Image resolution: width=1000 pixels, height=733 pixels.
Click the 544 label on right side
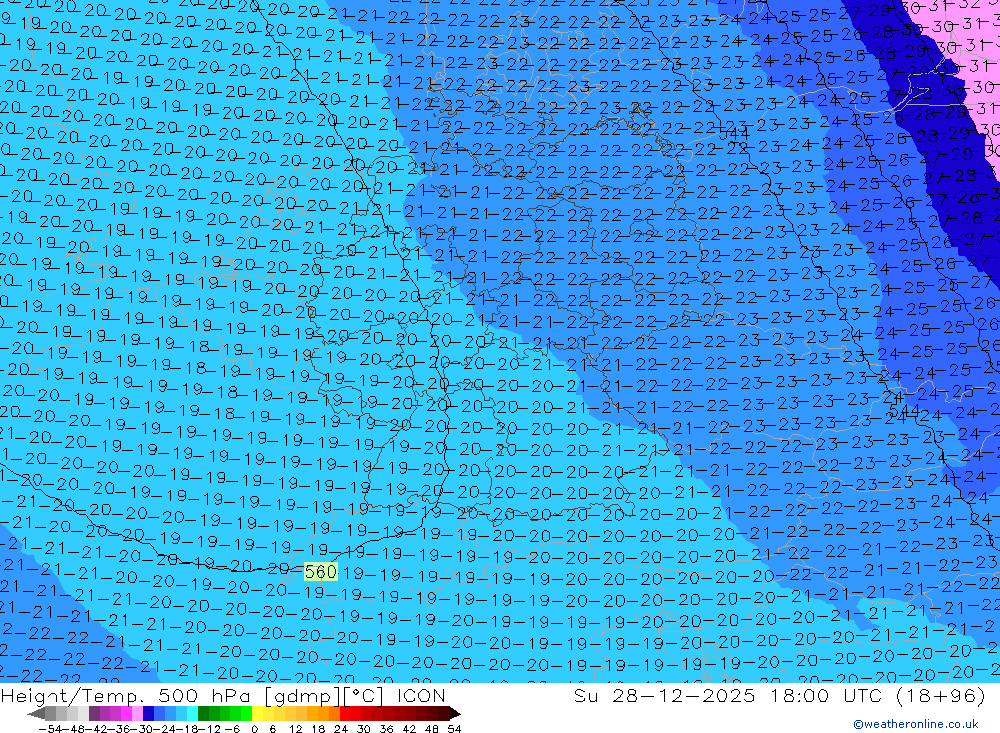coord(903,411)
